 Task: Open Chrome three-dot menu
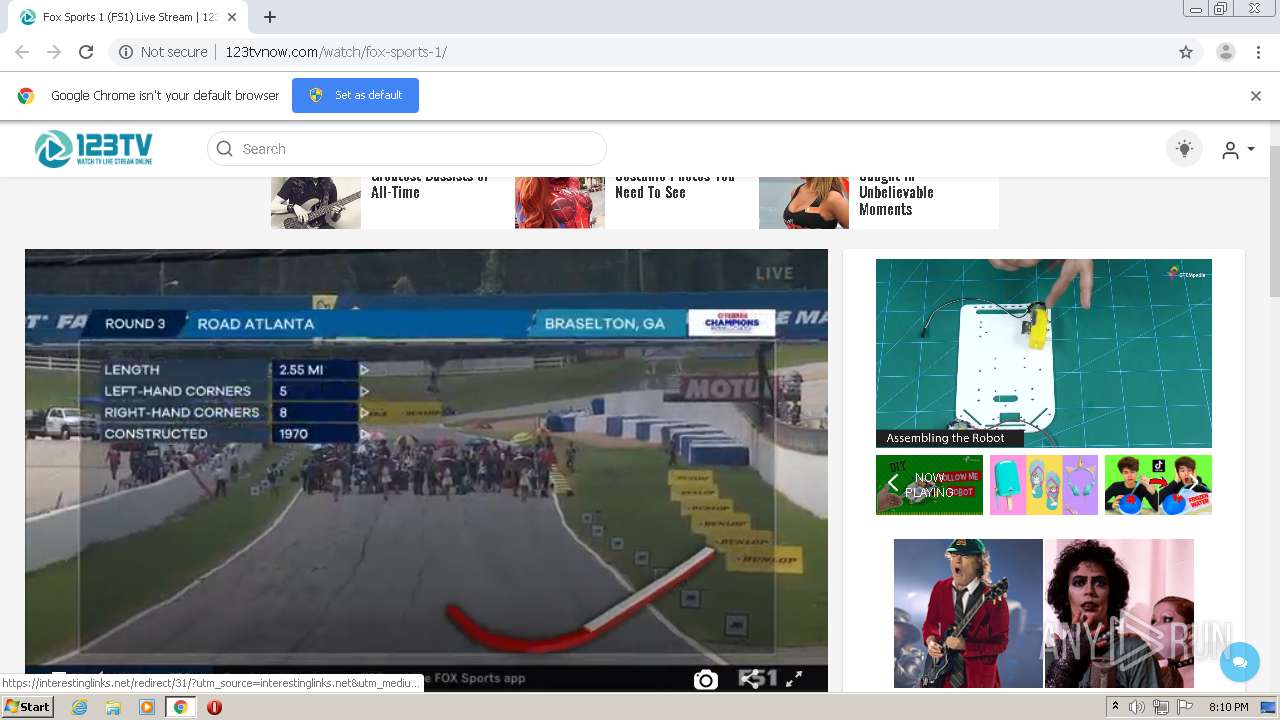pos(1259,52)
